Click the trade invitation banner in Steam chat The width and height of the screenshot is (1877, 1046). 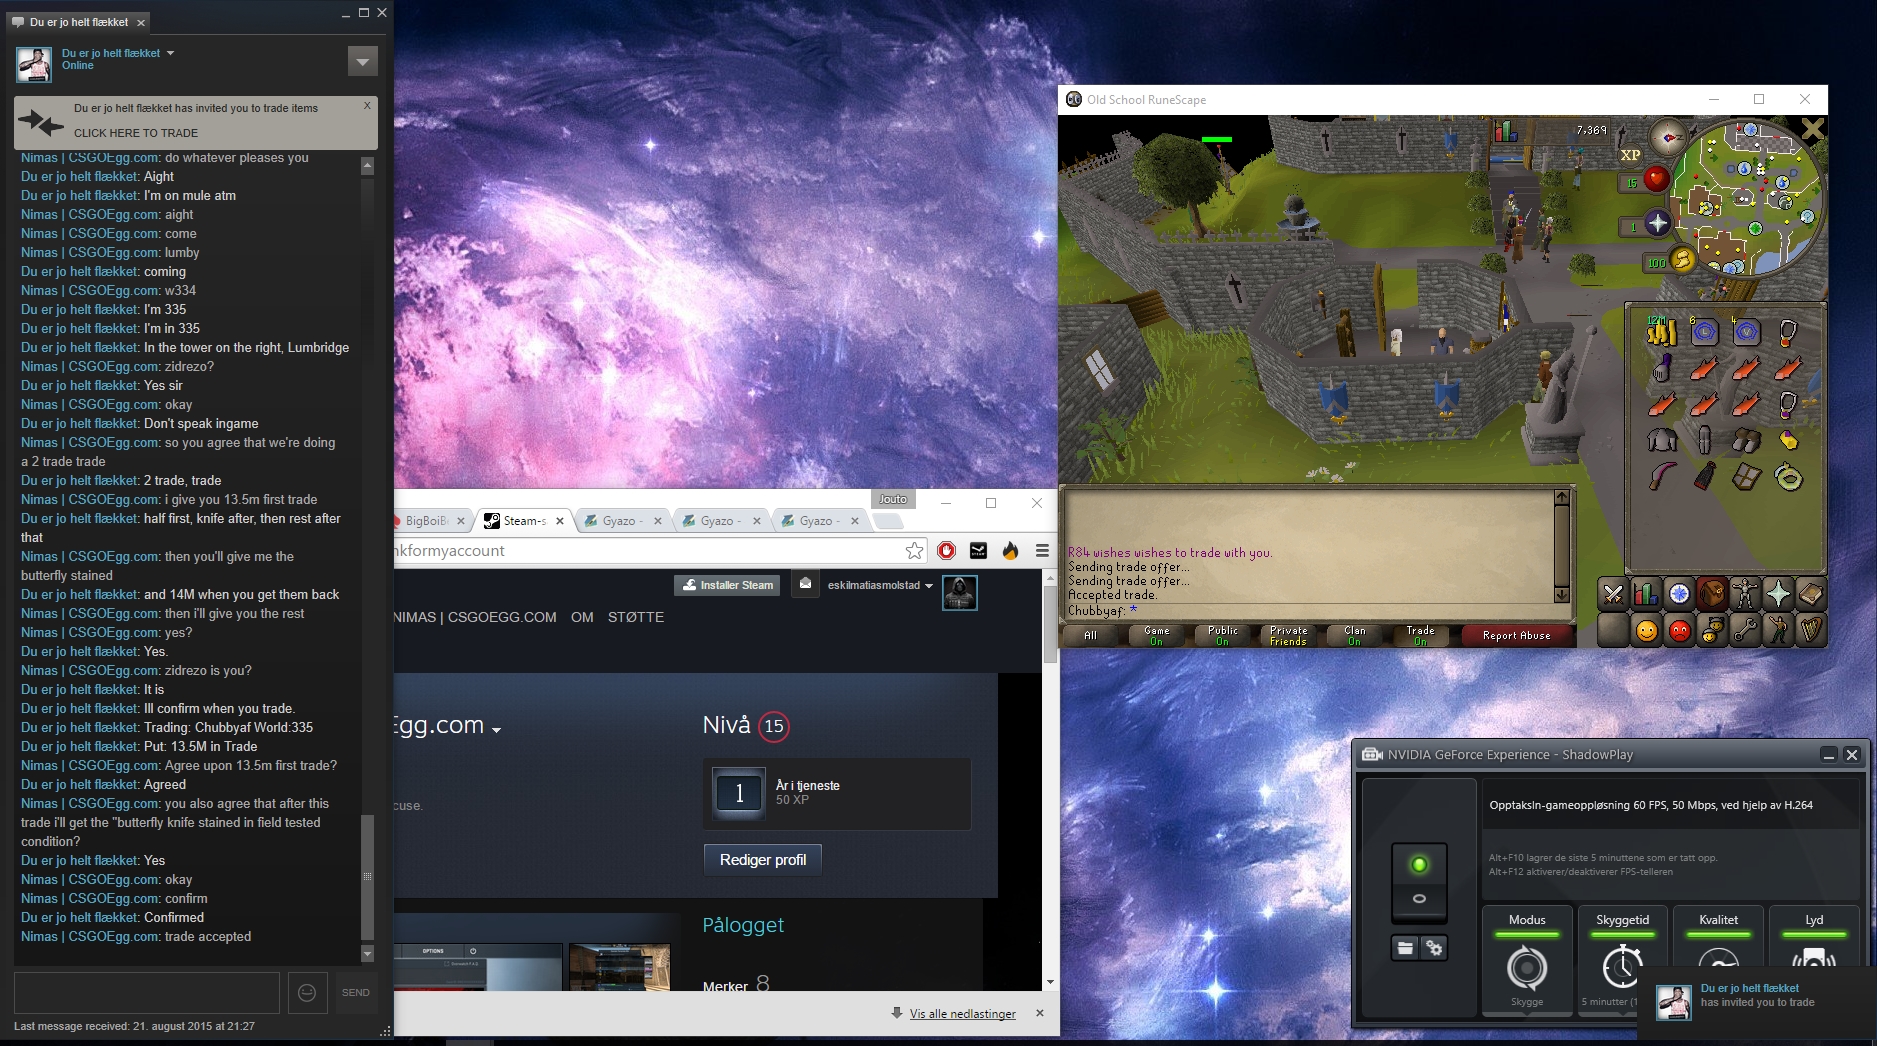click(x=196, y=122)
